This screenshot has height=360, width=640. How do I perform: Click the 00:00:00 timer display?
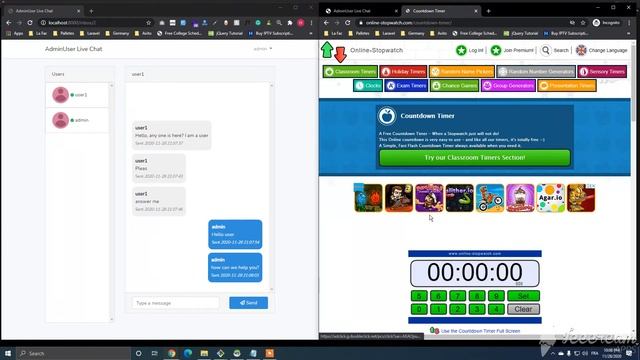(x=475, y=273)
